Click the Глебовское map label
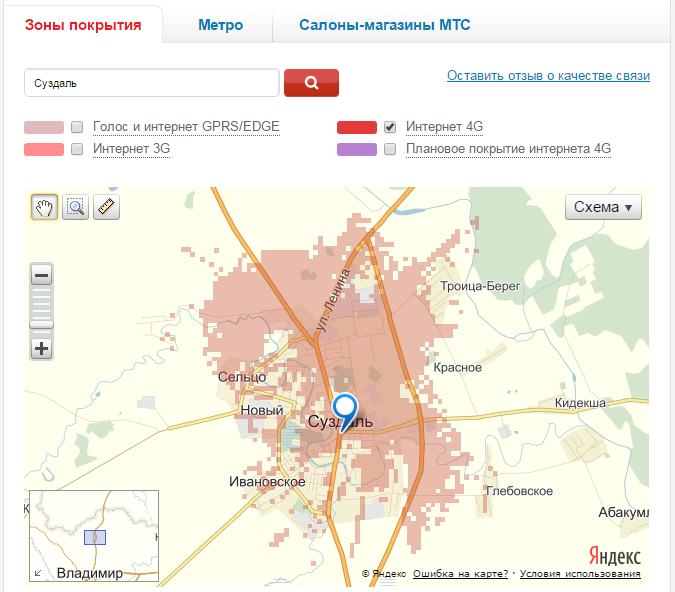 (519, 491)
